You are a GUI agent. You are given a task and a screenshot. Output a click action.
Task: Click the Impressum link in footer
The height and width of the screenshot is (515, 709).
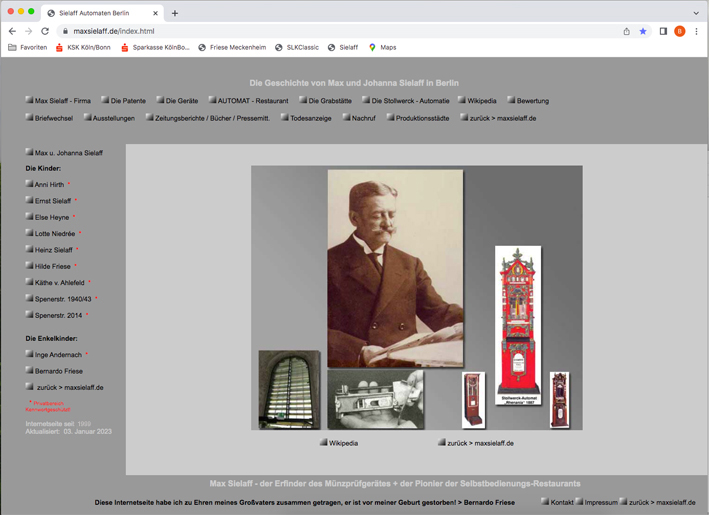600,502
